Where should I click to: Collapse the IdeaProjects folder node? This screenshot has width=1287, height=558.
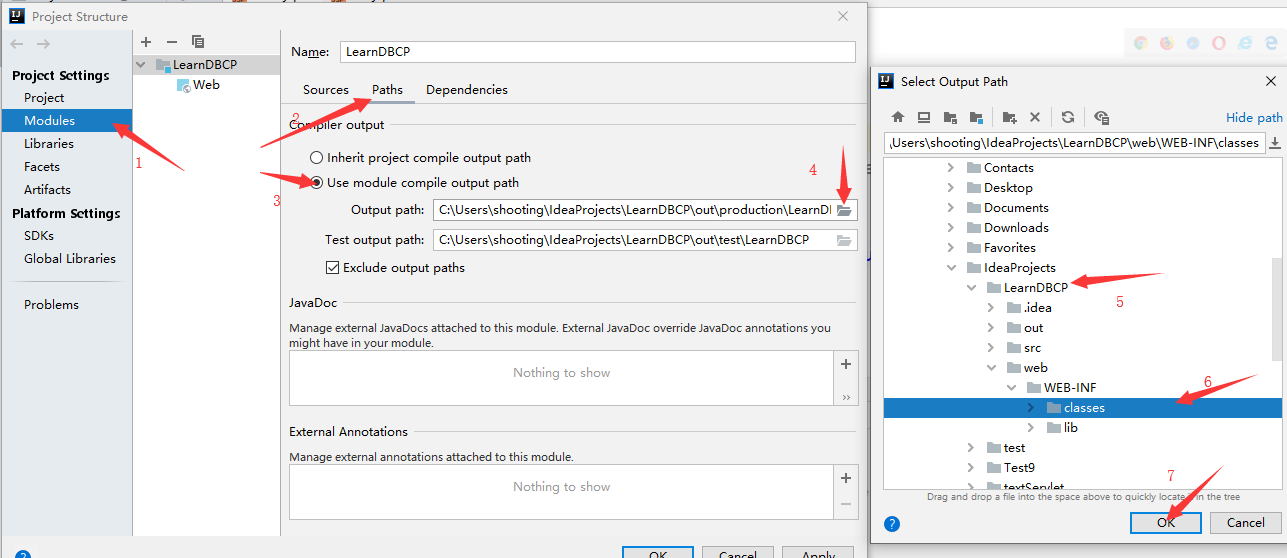tap(951, 268)
